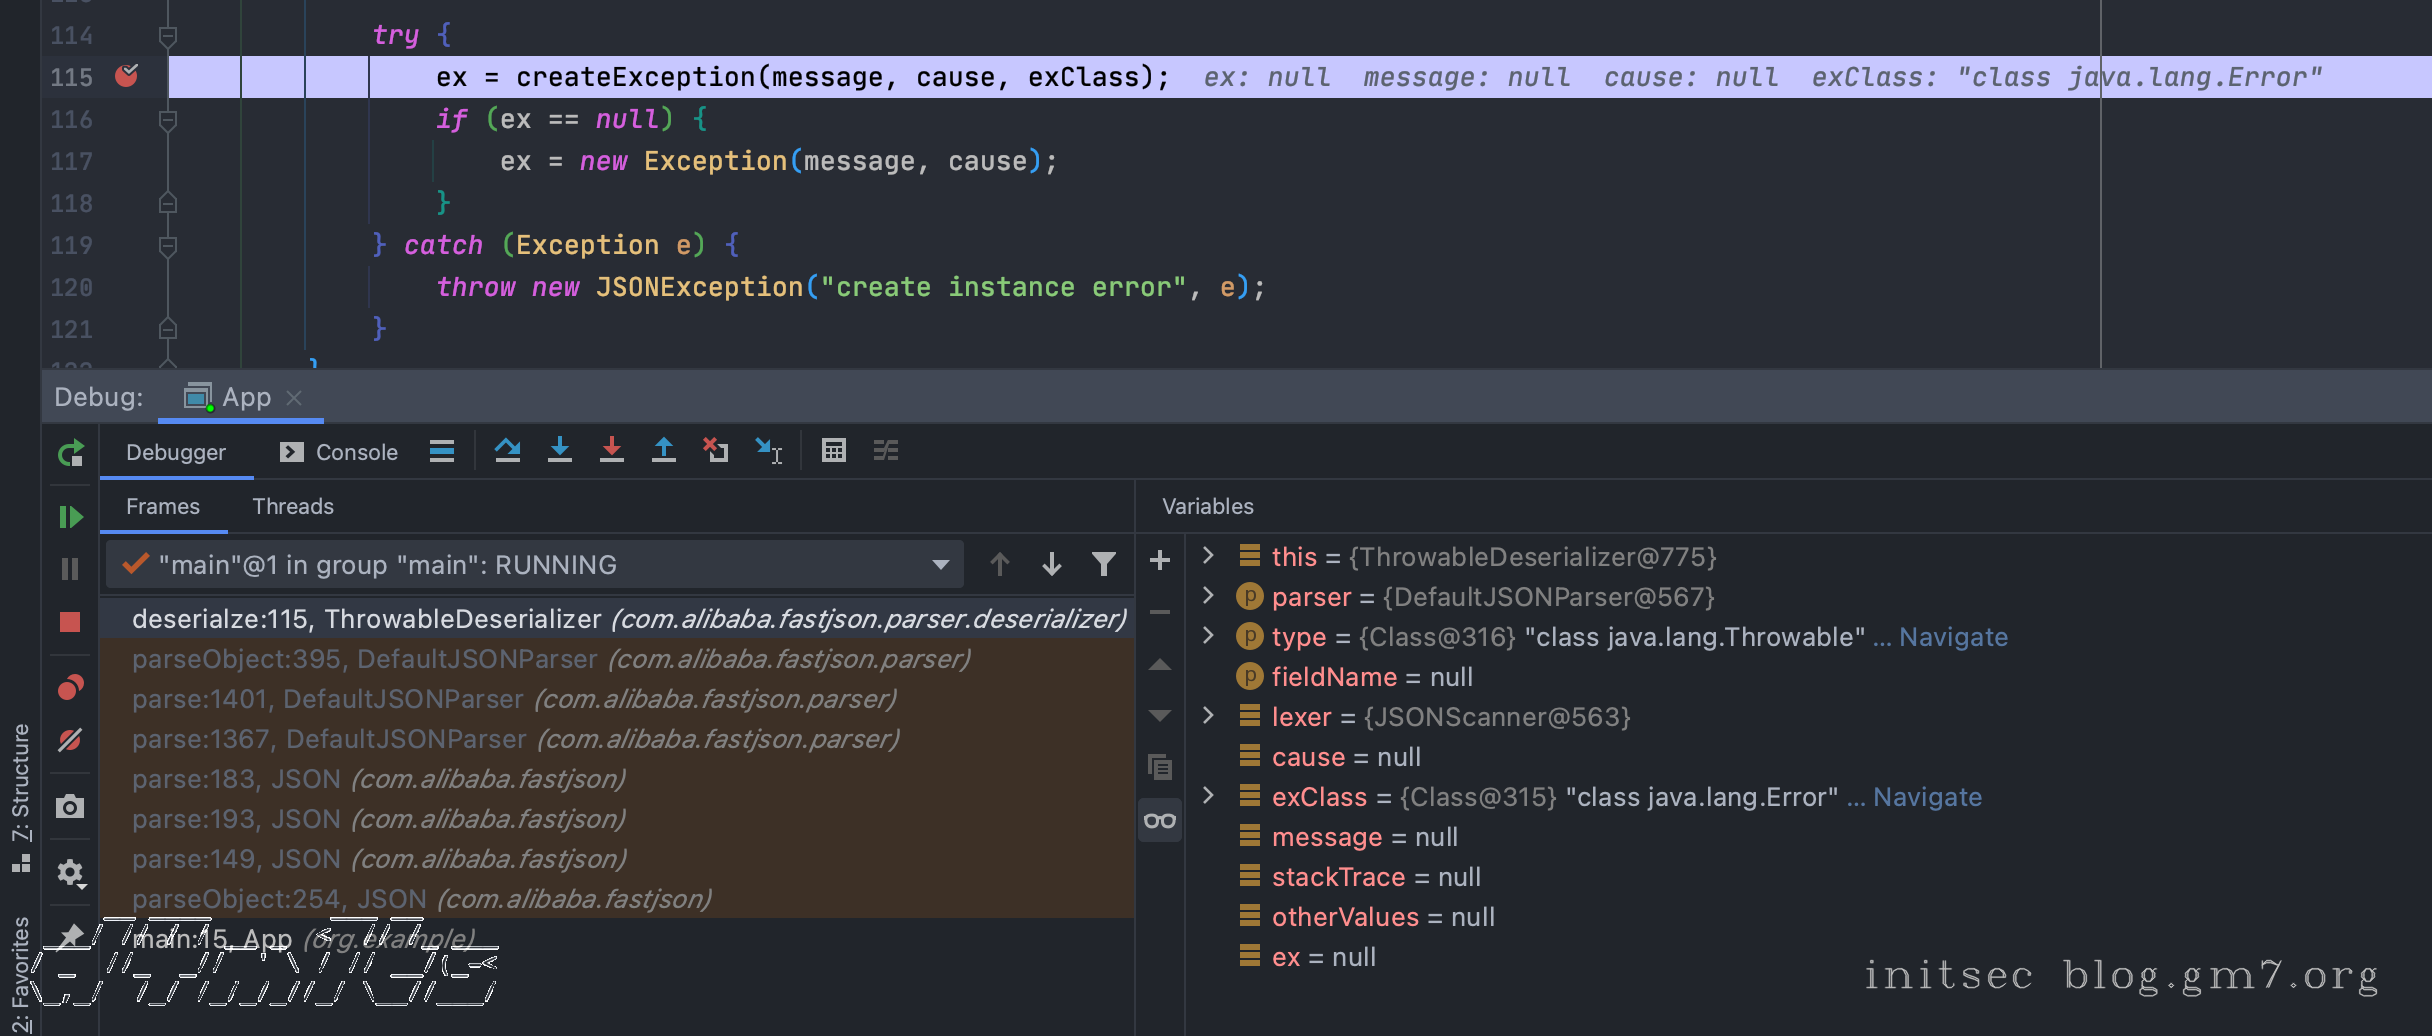Toggle the watches glasses icon
The height and width of the screenshot is (1036, 2432).
point(1160,821)
